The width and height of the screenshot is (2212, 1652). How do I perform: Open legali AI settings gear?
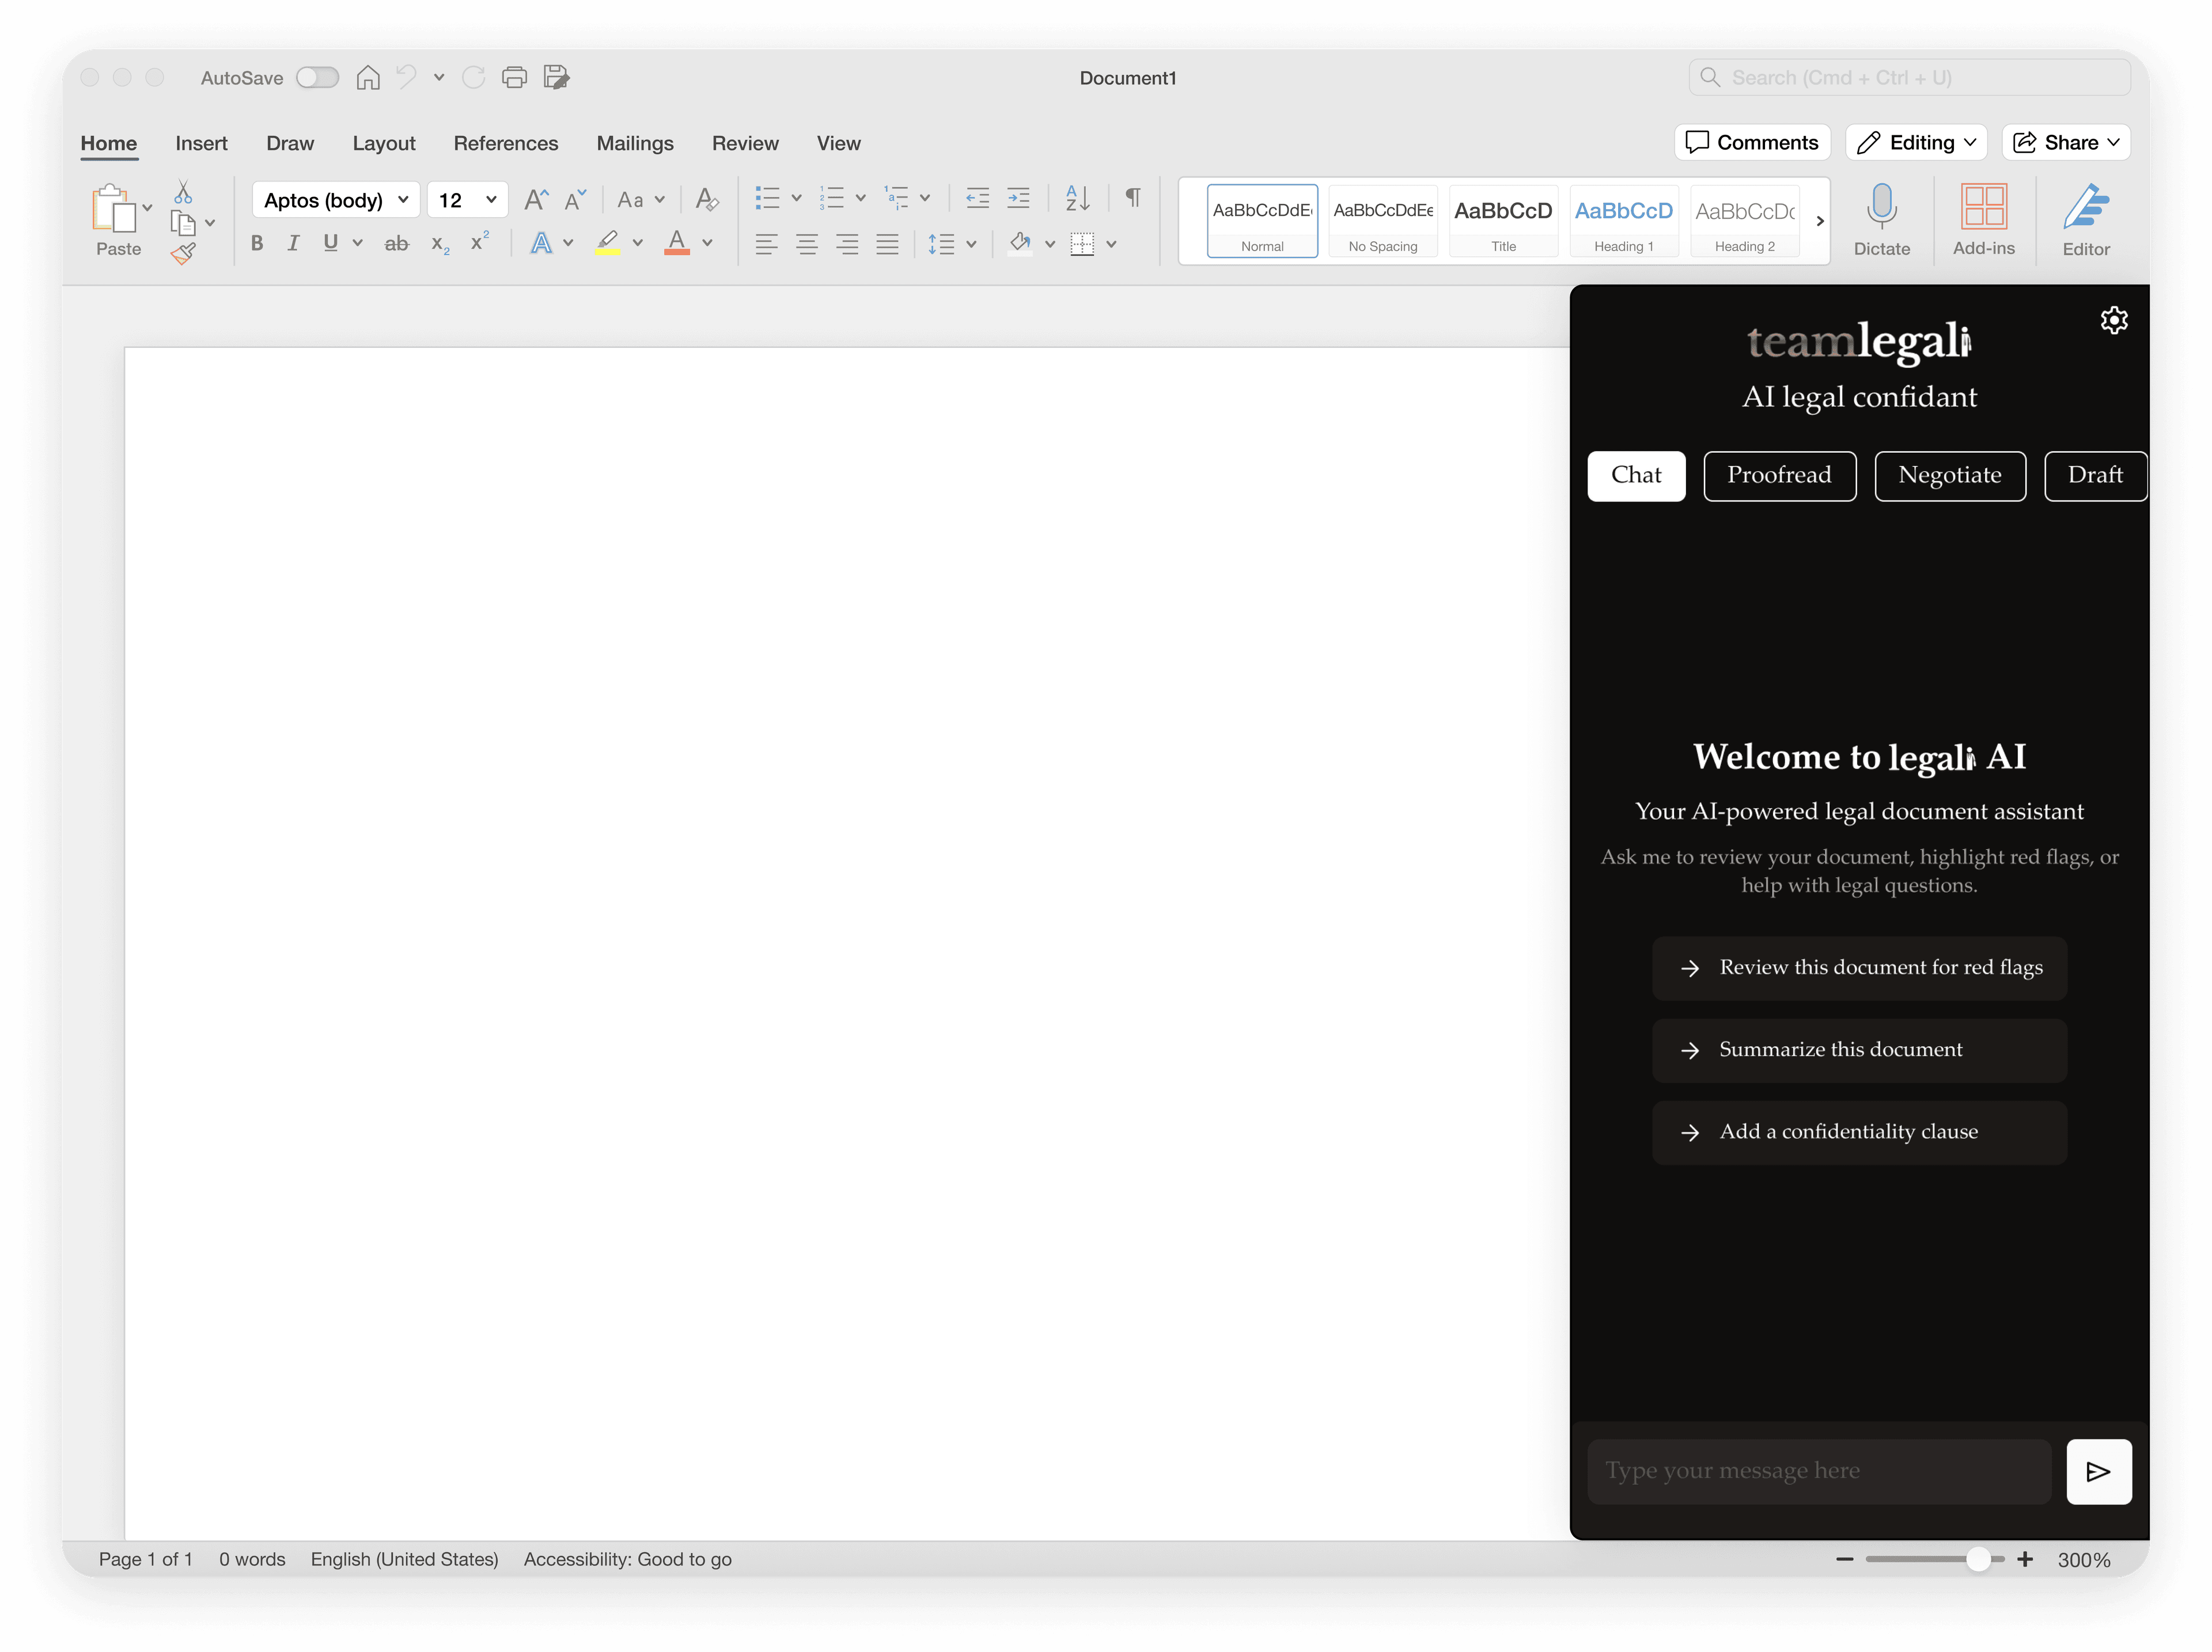point(2113,320)
